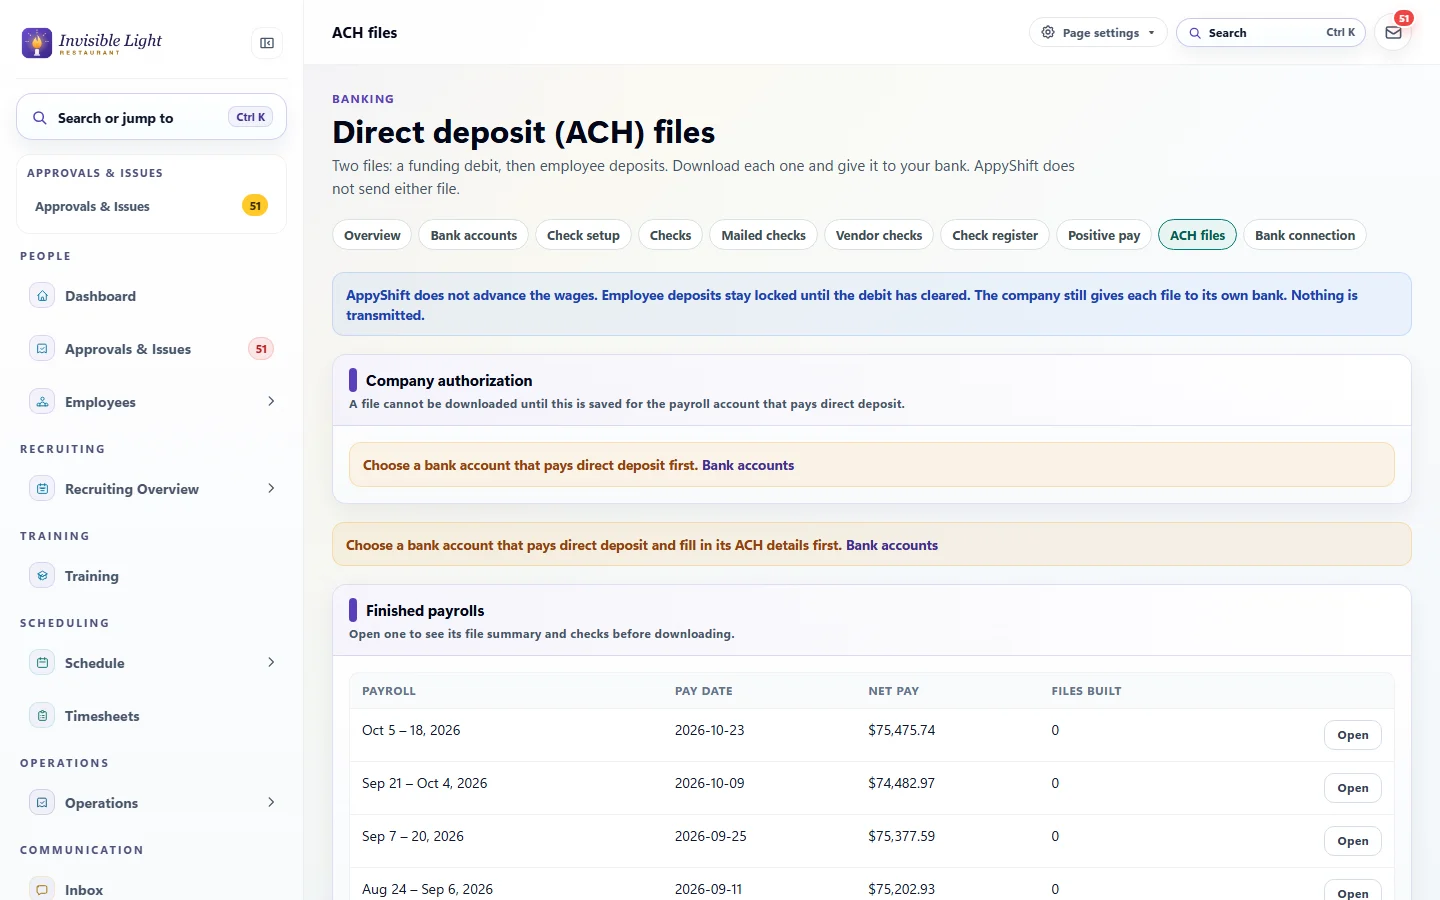Screen dimensions: 1440x900
Task: Open the Page settings dropdown
Action: click(x=1098, y=33)
